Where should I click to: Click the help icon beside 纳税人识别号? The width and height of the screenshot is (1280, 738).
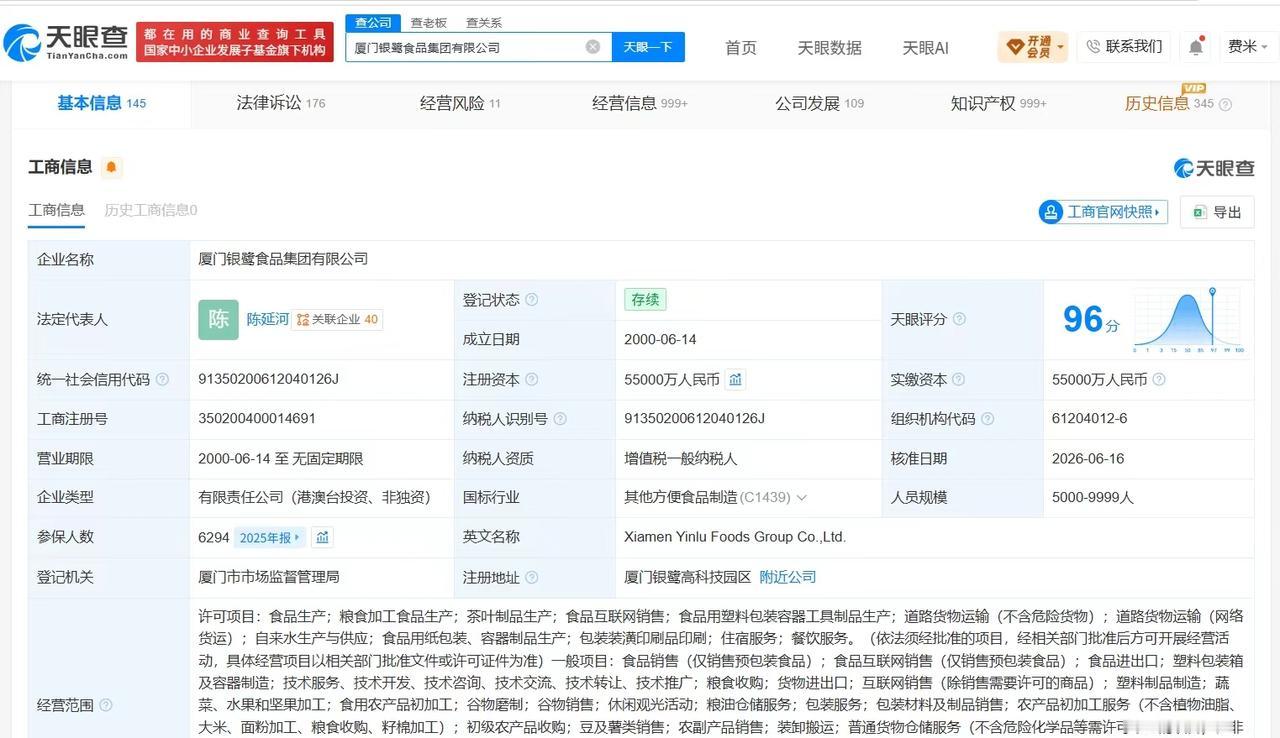pyautogui.click(x=560, y=419)
